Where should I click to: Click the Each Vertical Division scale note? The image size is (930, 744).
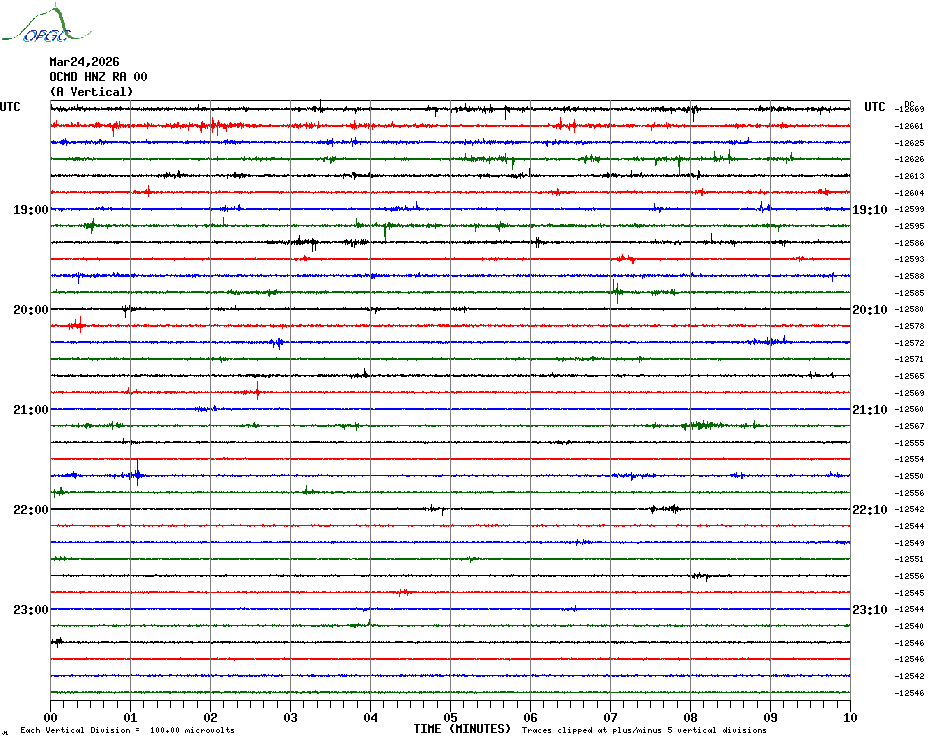[x=127, y=731]
